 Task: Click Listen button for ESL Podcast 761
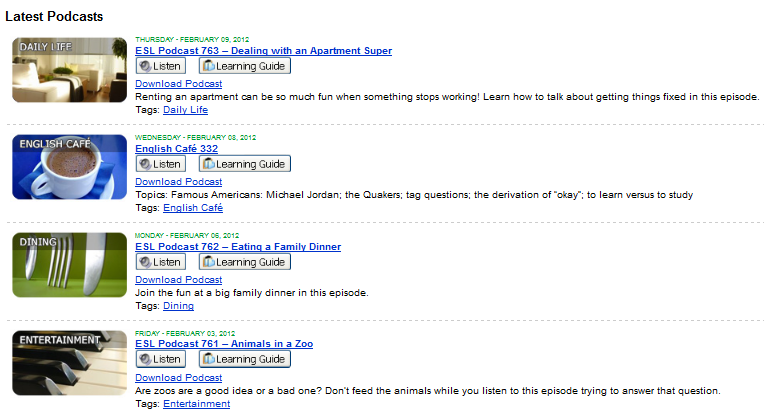pyautogui.click(x=161, y=359)
